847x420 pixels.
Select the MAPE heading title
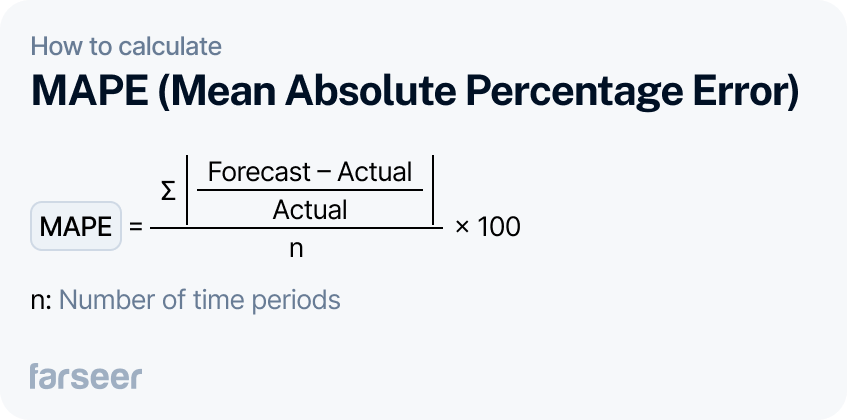coord(415,92)
